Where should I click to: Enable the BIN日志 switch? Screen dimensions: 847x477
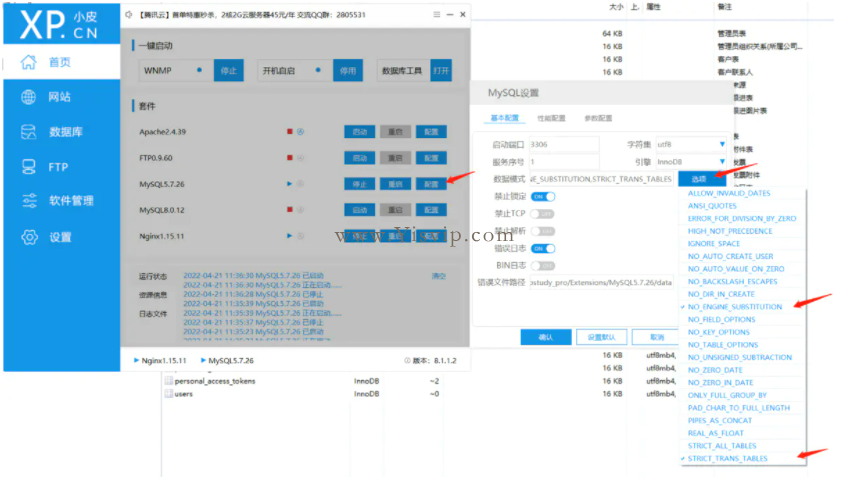pyautogui.click(x=542, y=266)
